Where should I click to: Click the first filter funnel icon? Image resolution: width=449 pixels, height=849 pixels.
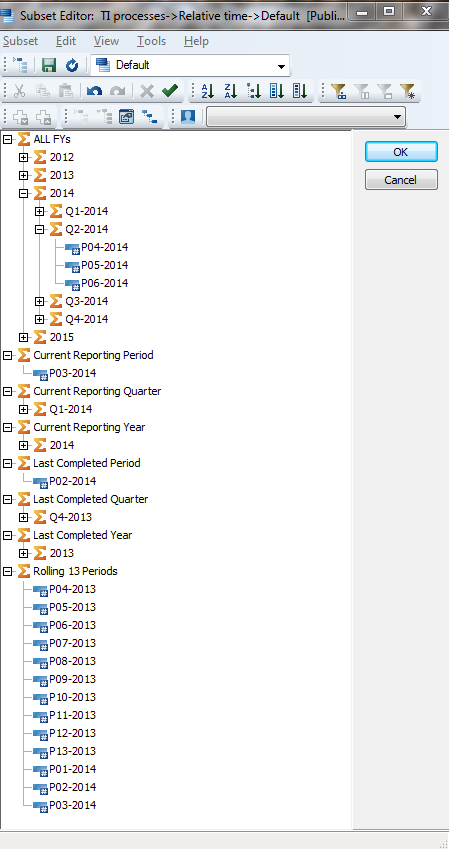(x=339, y=91)
